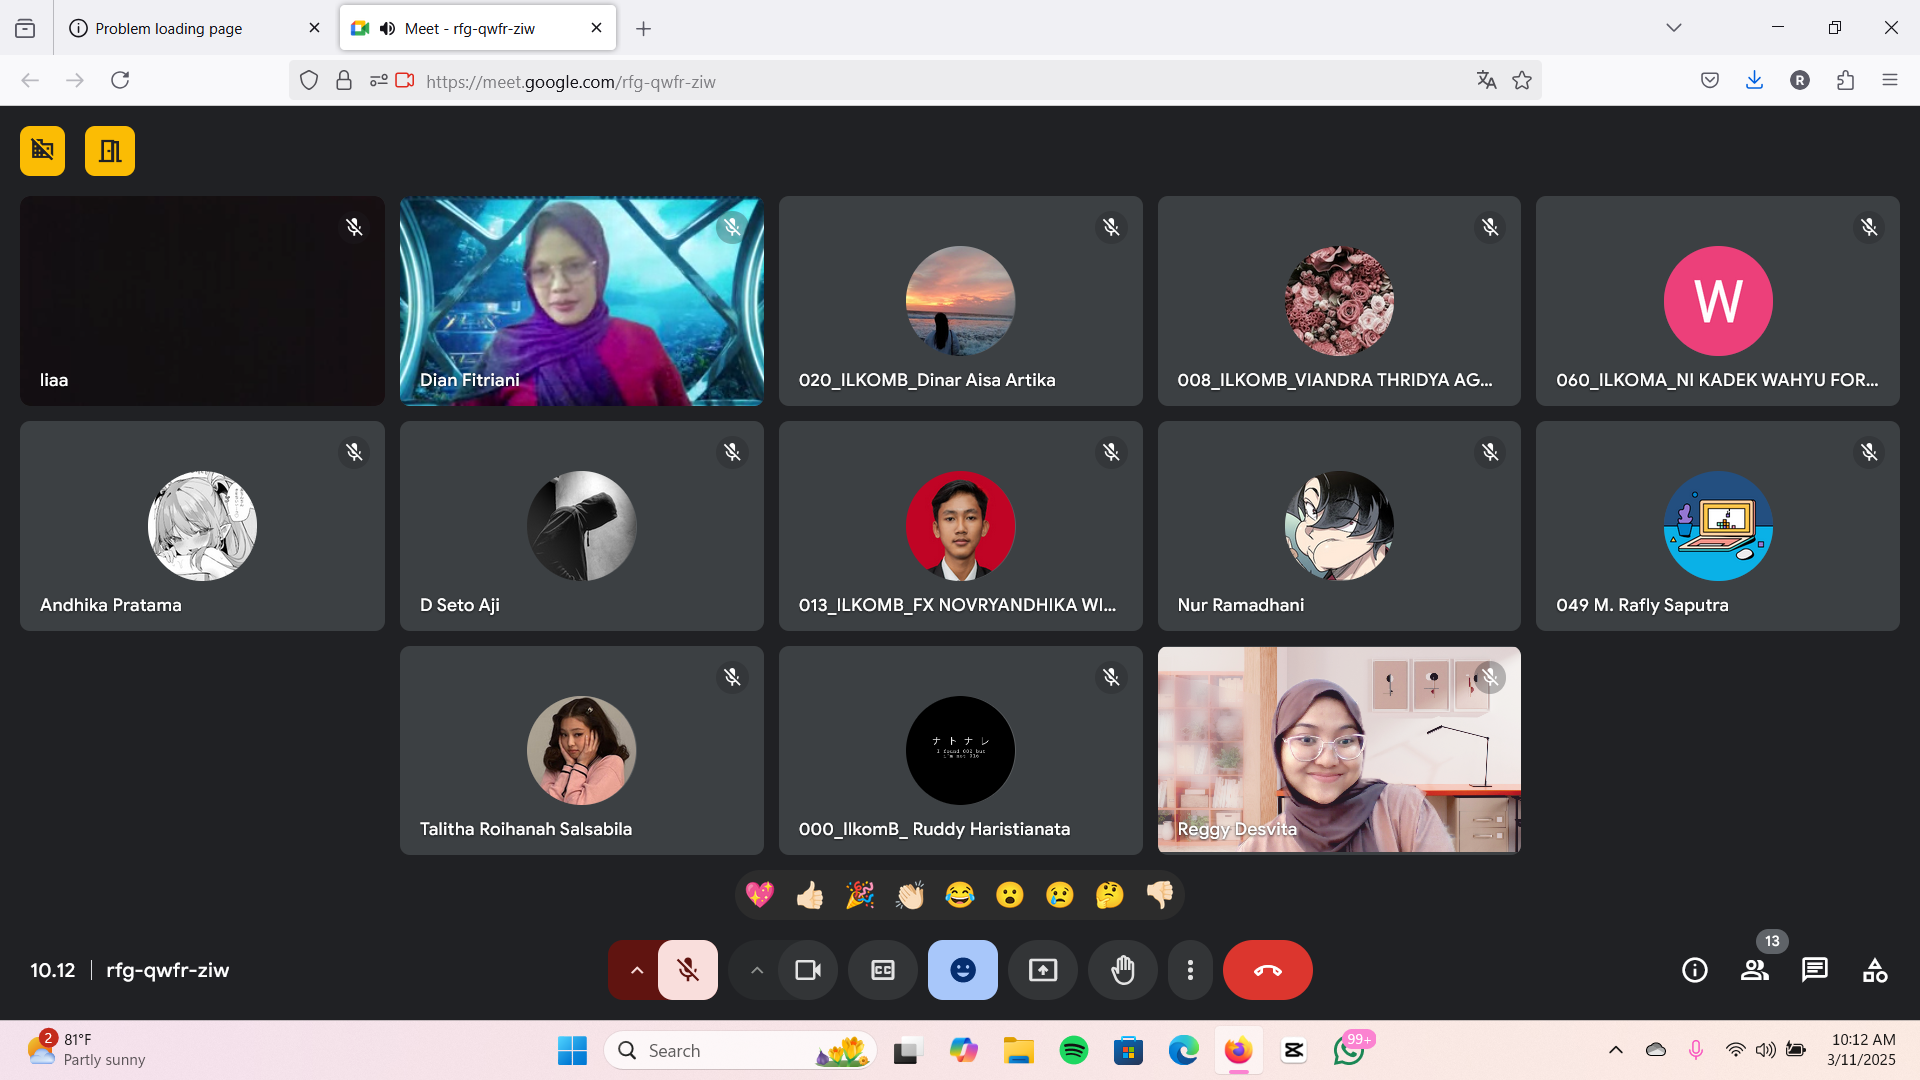Expand the video settings chevron
Viewport: 1920px width, 1080px height.
pos(757,970)
